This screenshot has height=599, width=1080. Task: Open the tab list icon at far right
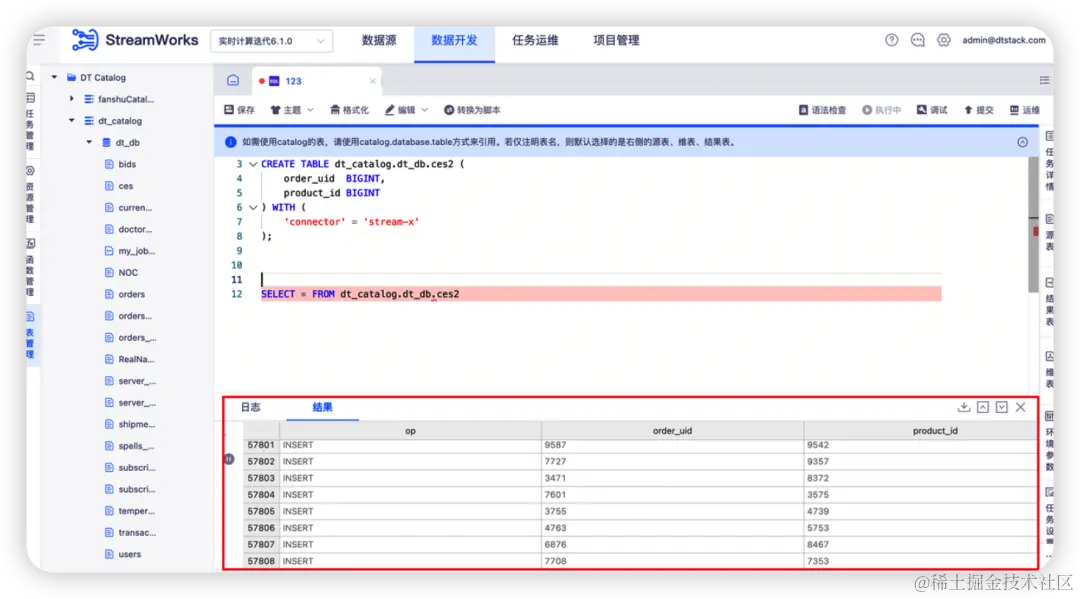pyautogui.click(x=1044, y=81)
